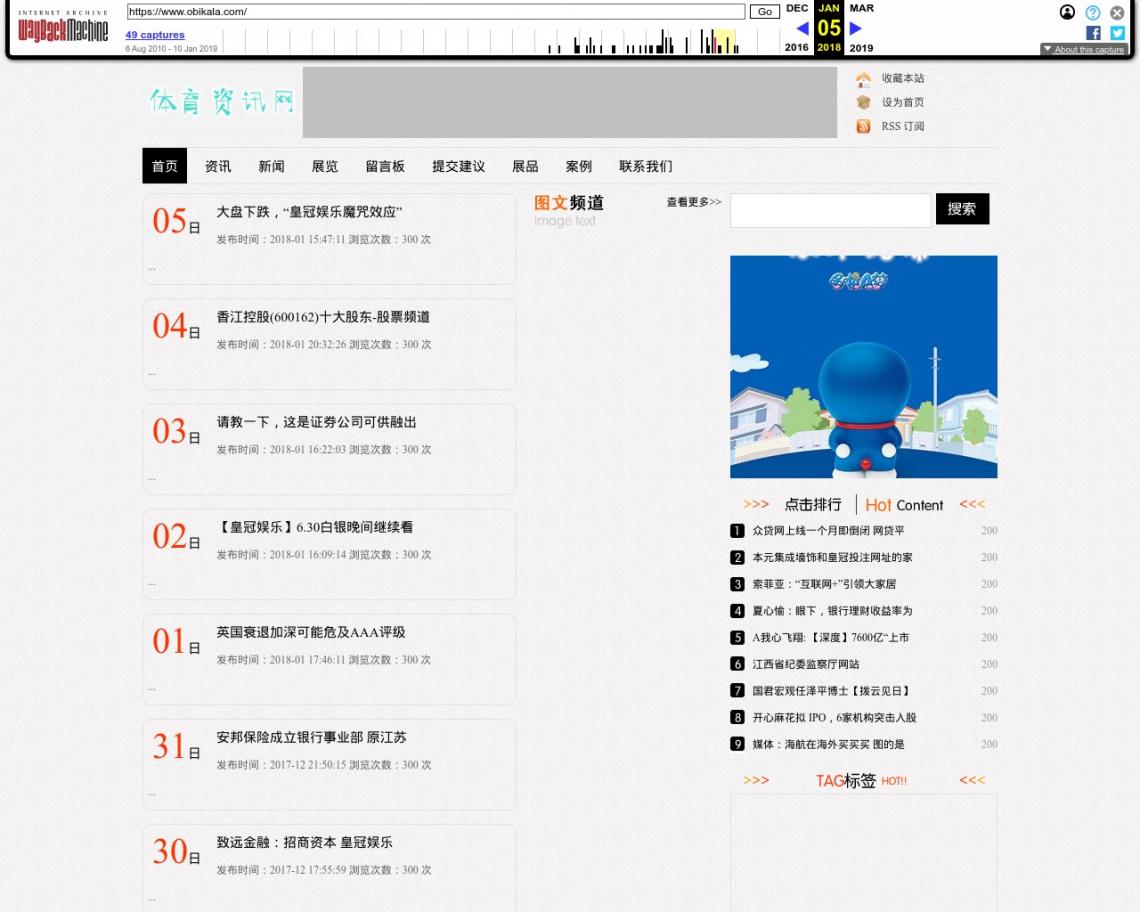Click the RSS 订阅 link
The height and width of the screenshot is (912, 1140).
point(903,127)
